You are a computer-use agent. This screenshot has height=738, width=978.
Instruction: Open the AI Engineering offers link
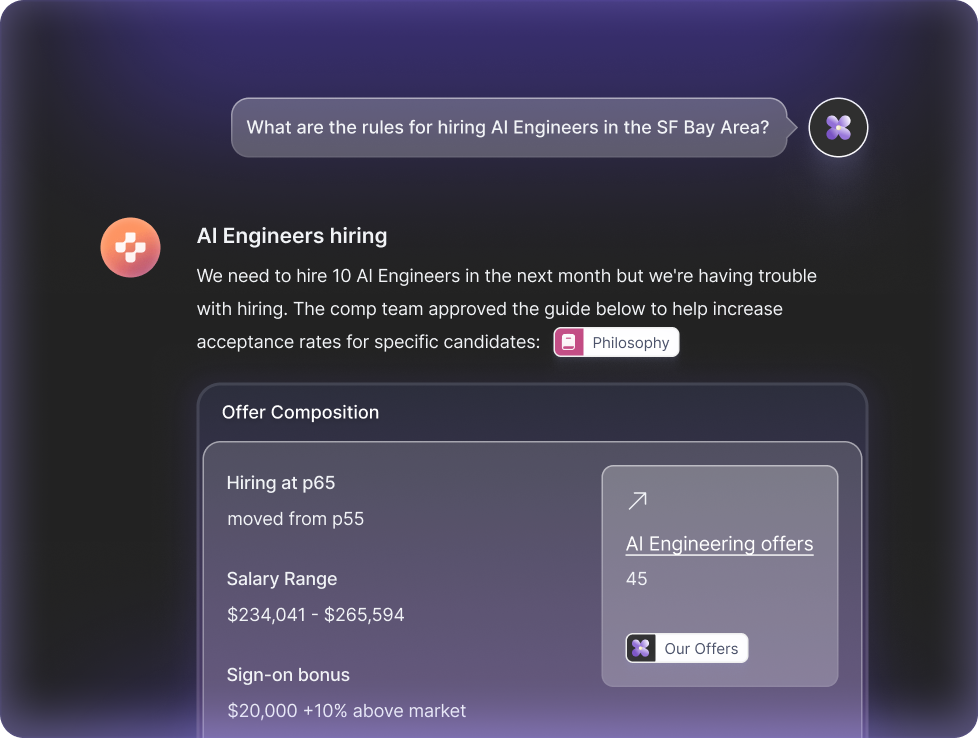click(719, 543)
